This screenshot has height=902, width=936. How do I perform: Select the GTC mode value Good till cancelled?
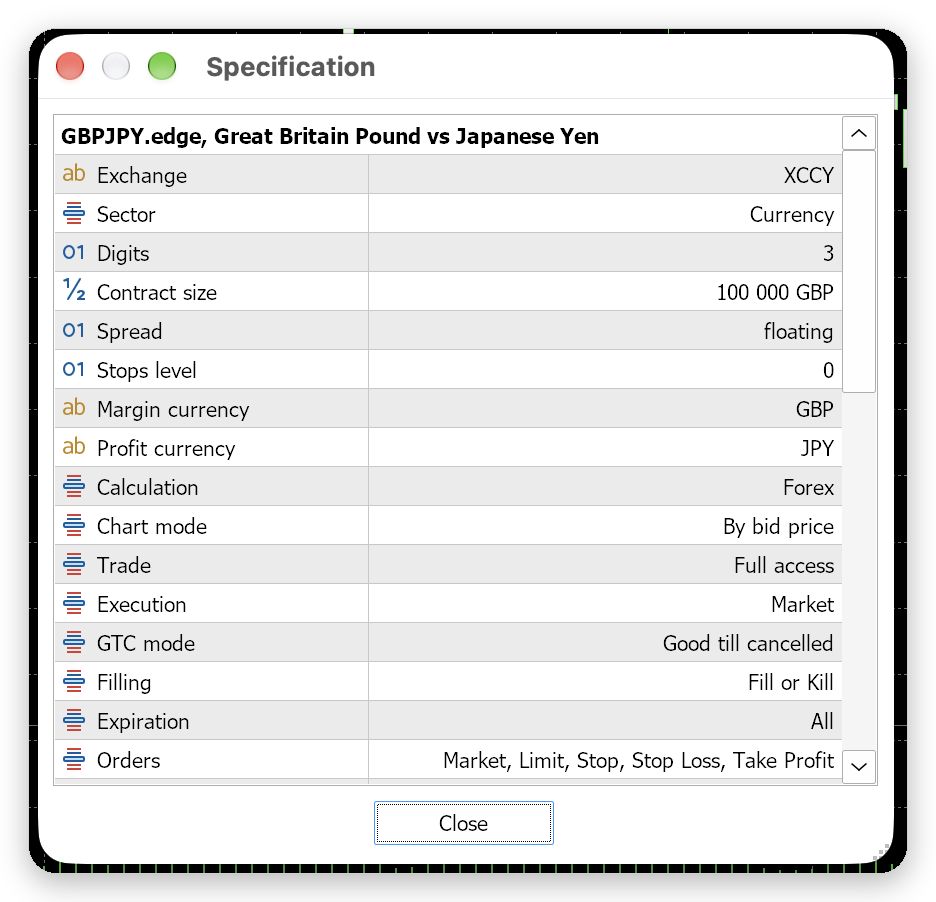coord(748,644)
